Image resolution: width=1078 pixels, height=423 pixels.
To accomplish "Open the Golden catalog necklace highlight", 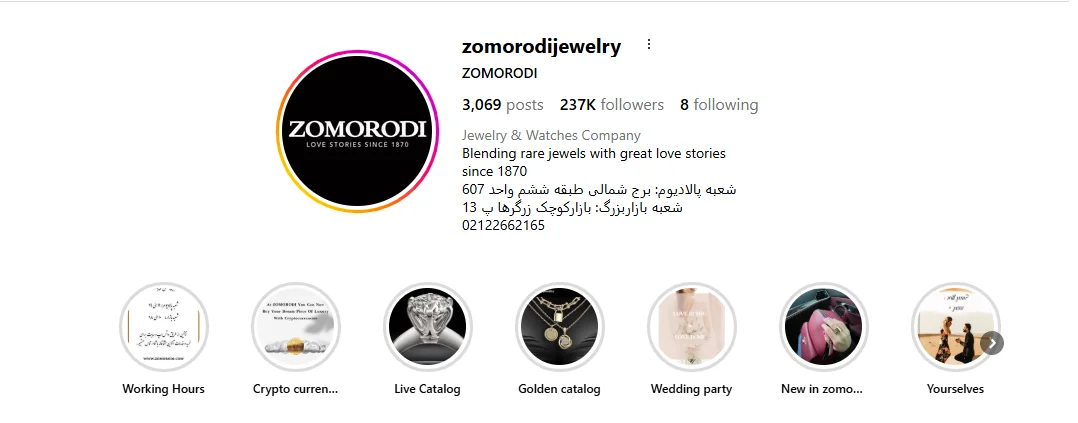I will (x=560, y=326).
